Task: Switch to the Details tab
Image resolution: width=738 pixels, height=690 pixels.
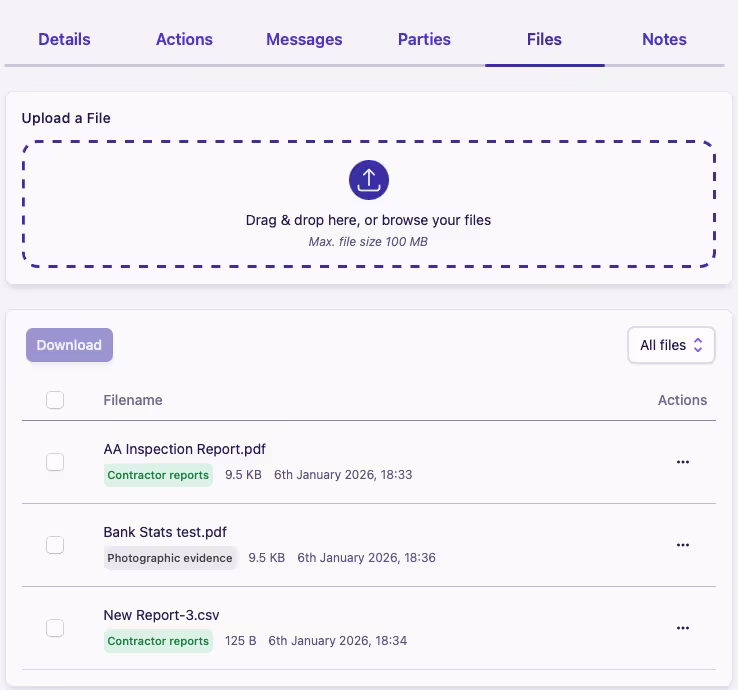Action: pos(64,40)
